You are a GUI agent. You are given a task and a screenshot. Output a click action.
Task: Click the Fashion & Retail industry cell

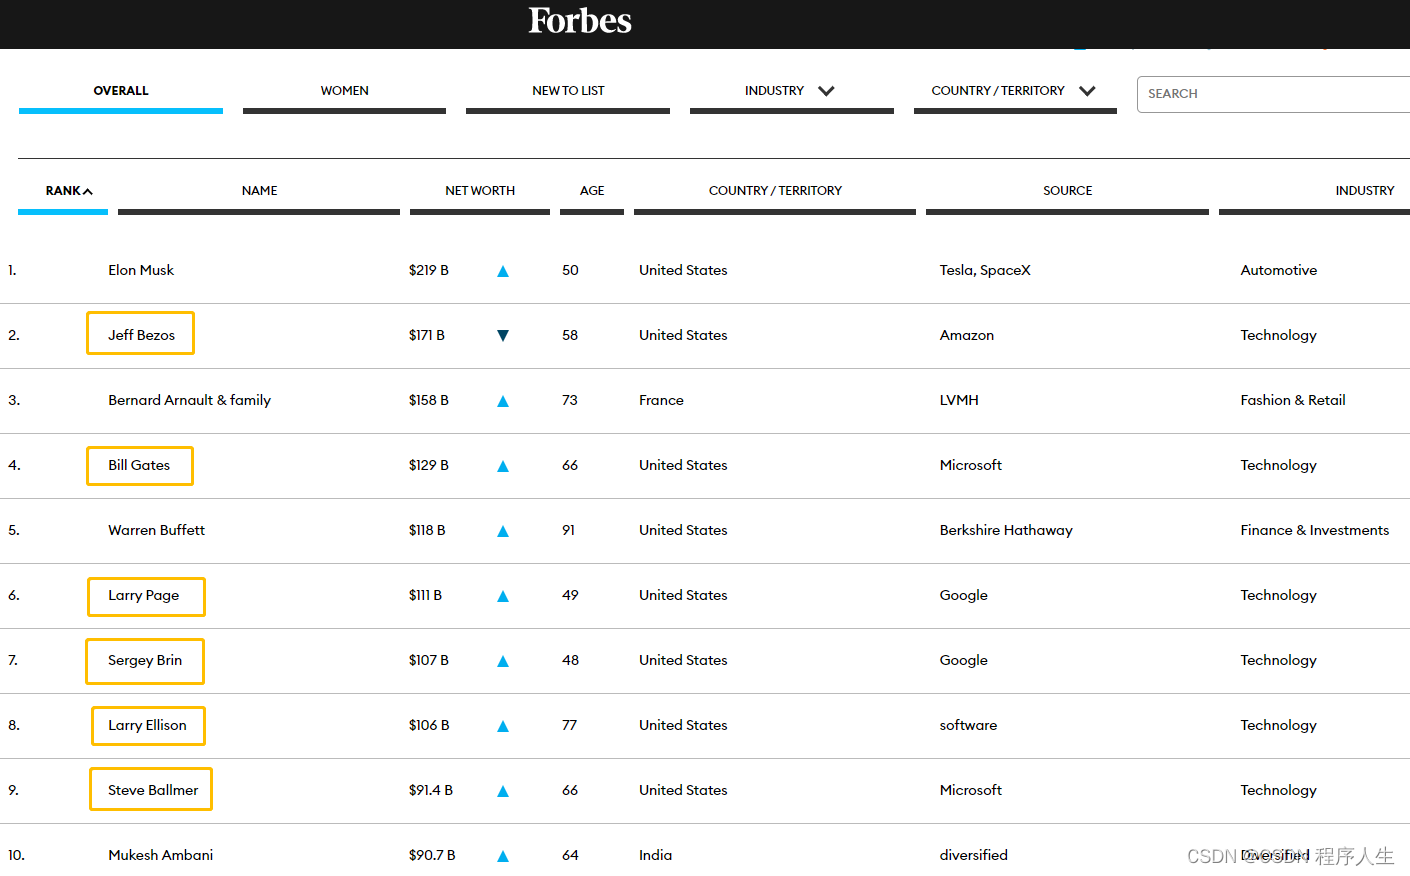point(1292,400)
